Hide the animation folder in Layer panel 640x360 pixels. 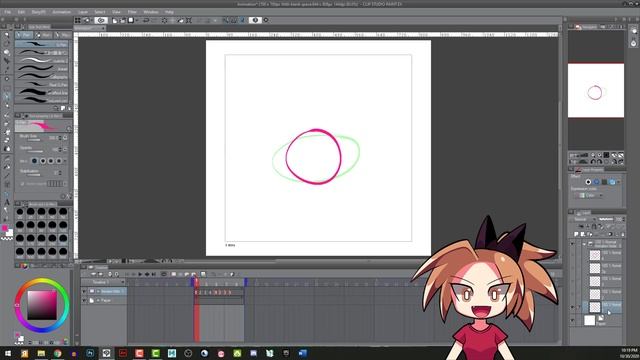(x=572, y=244)
